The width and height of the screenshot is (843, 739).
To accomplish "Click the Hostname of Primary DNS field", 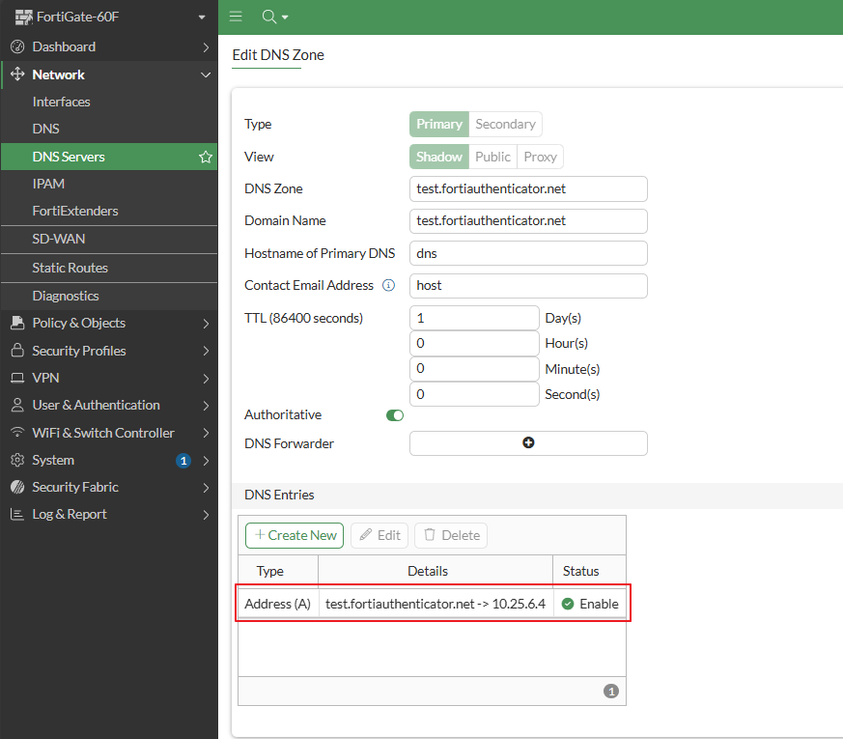I will [528, 254].
